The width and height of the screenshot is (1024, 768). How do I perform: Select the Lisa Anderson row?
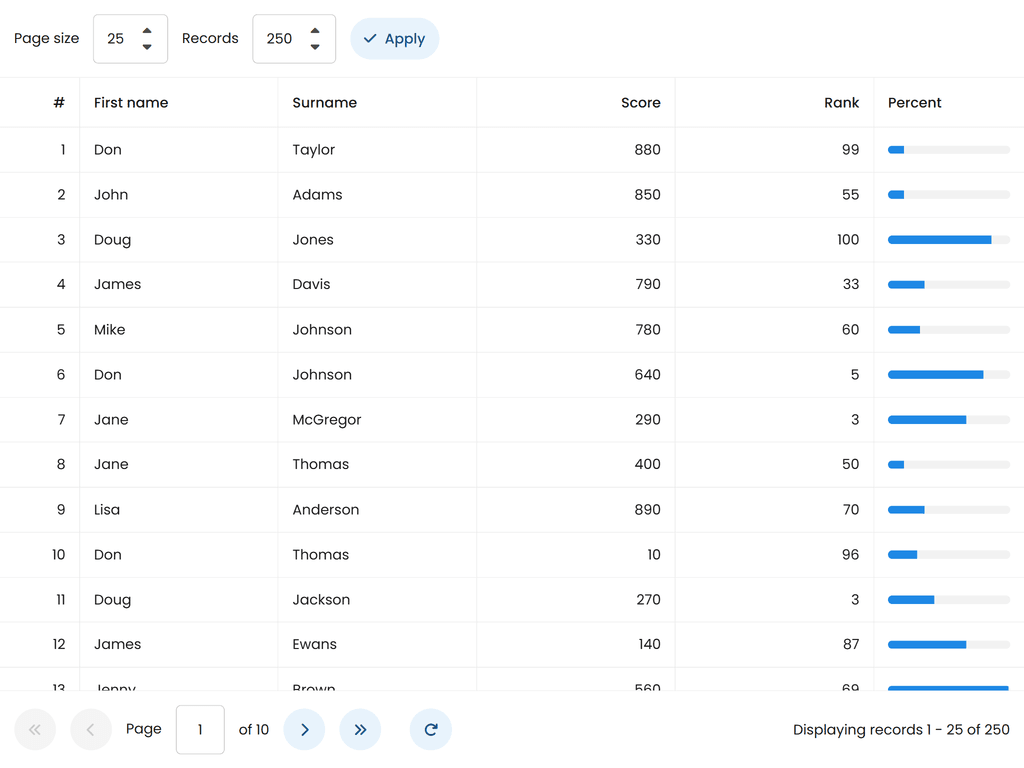click(x=326, y=510)
